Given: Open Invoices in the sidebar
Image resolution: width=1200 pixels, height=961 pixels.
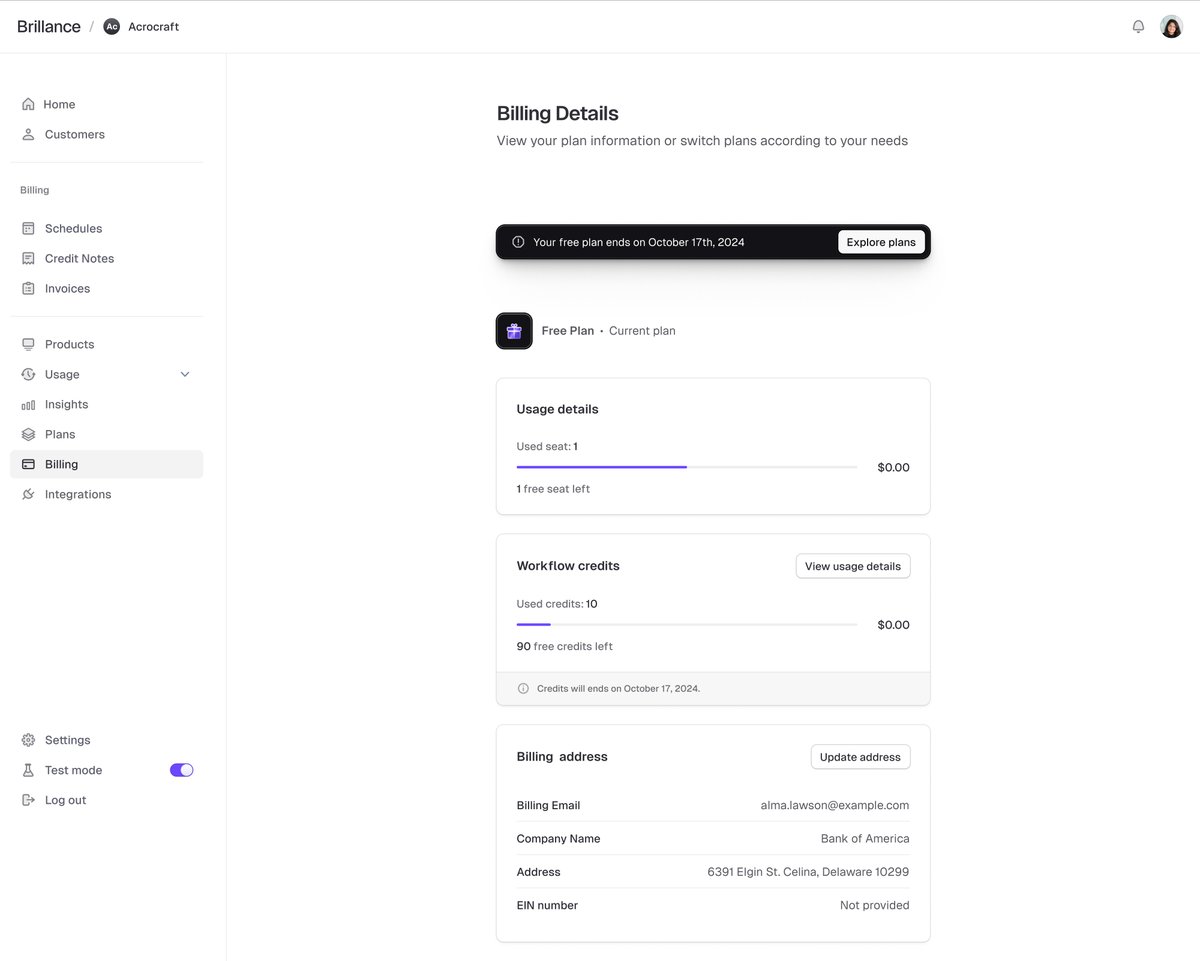Looking at the screenshot, I should click(67, 289).
